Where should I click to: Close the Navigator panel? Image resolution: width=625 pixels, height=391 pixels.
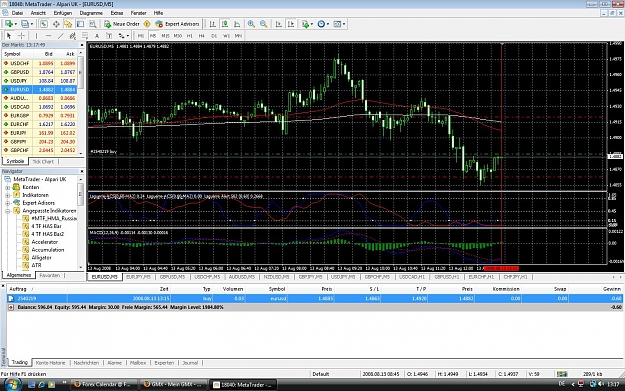[x=82, y=171]
